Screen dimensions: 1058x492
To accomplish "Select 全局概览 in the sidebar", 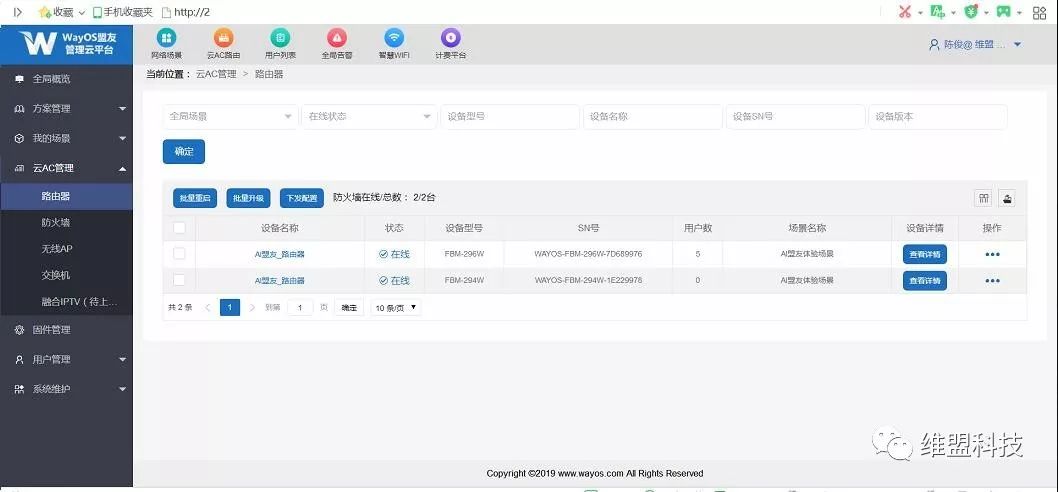I will click(66, 79).
